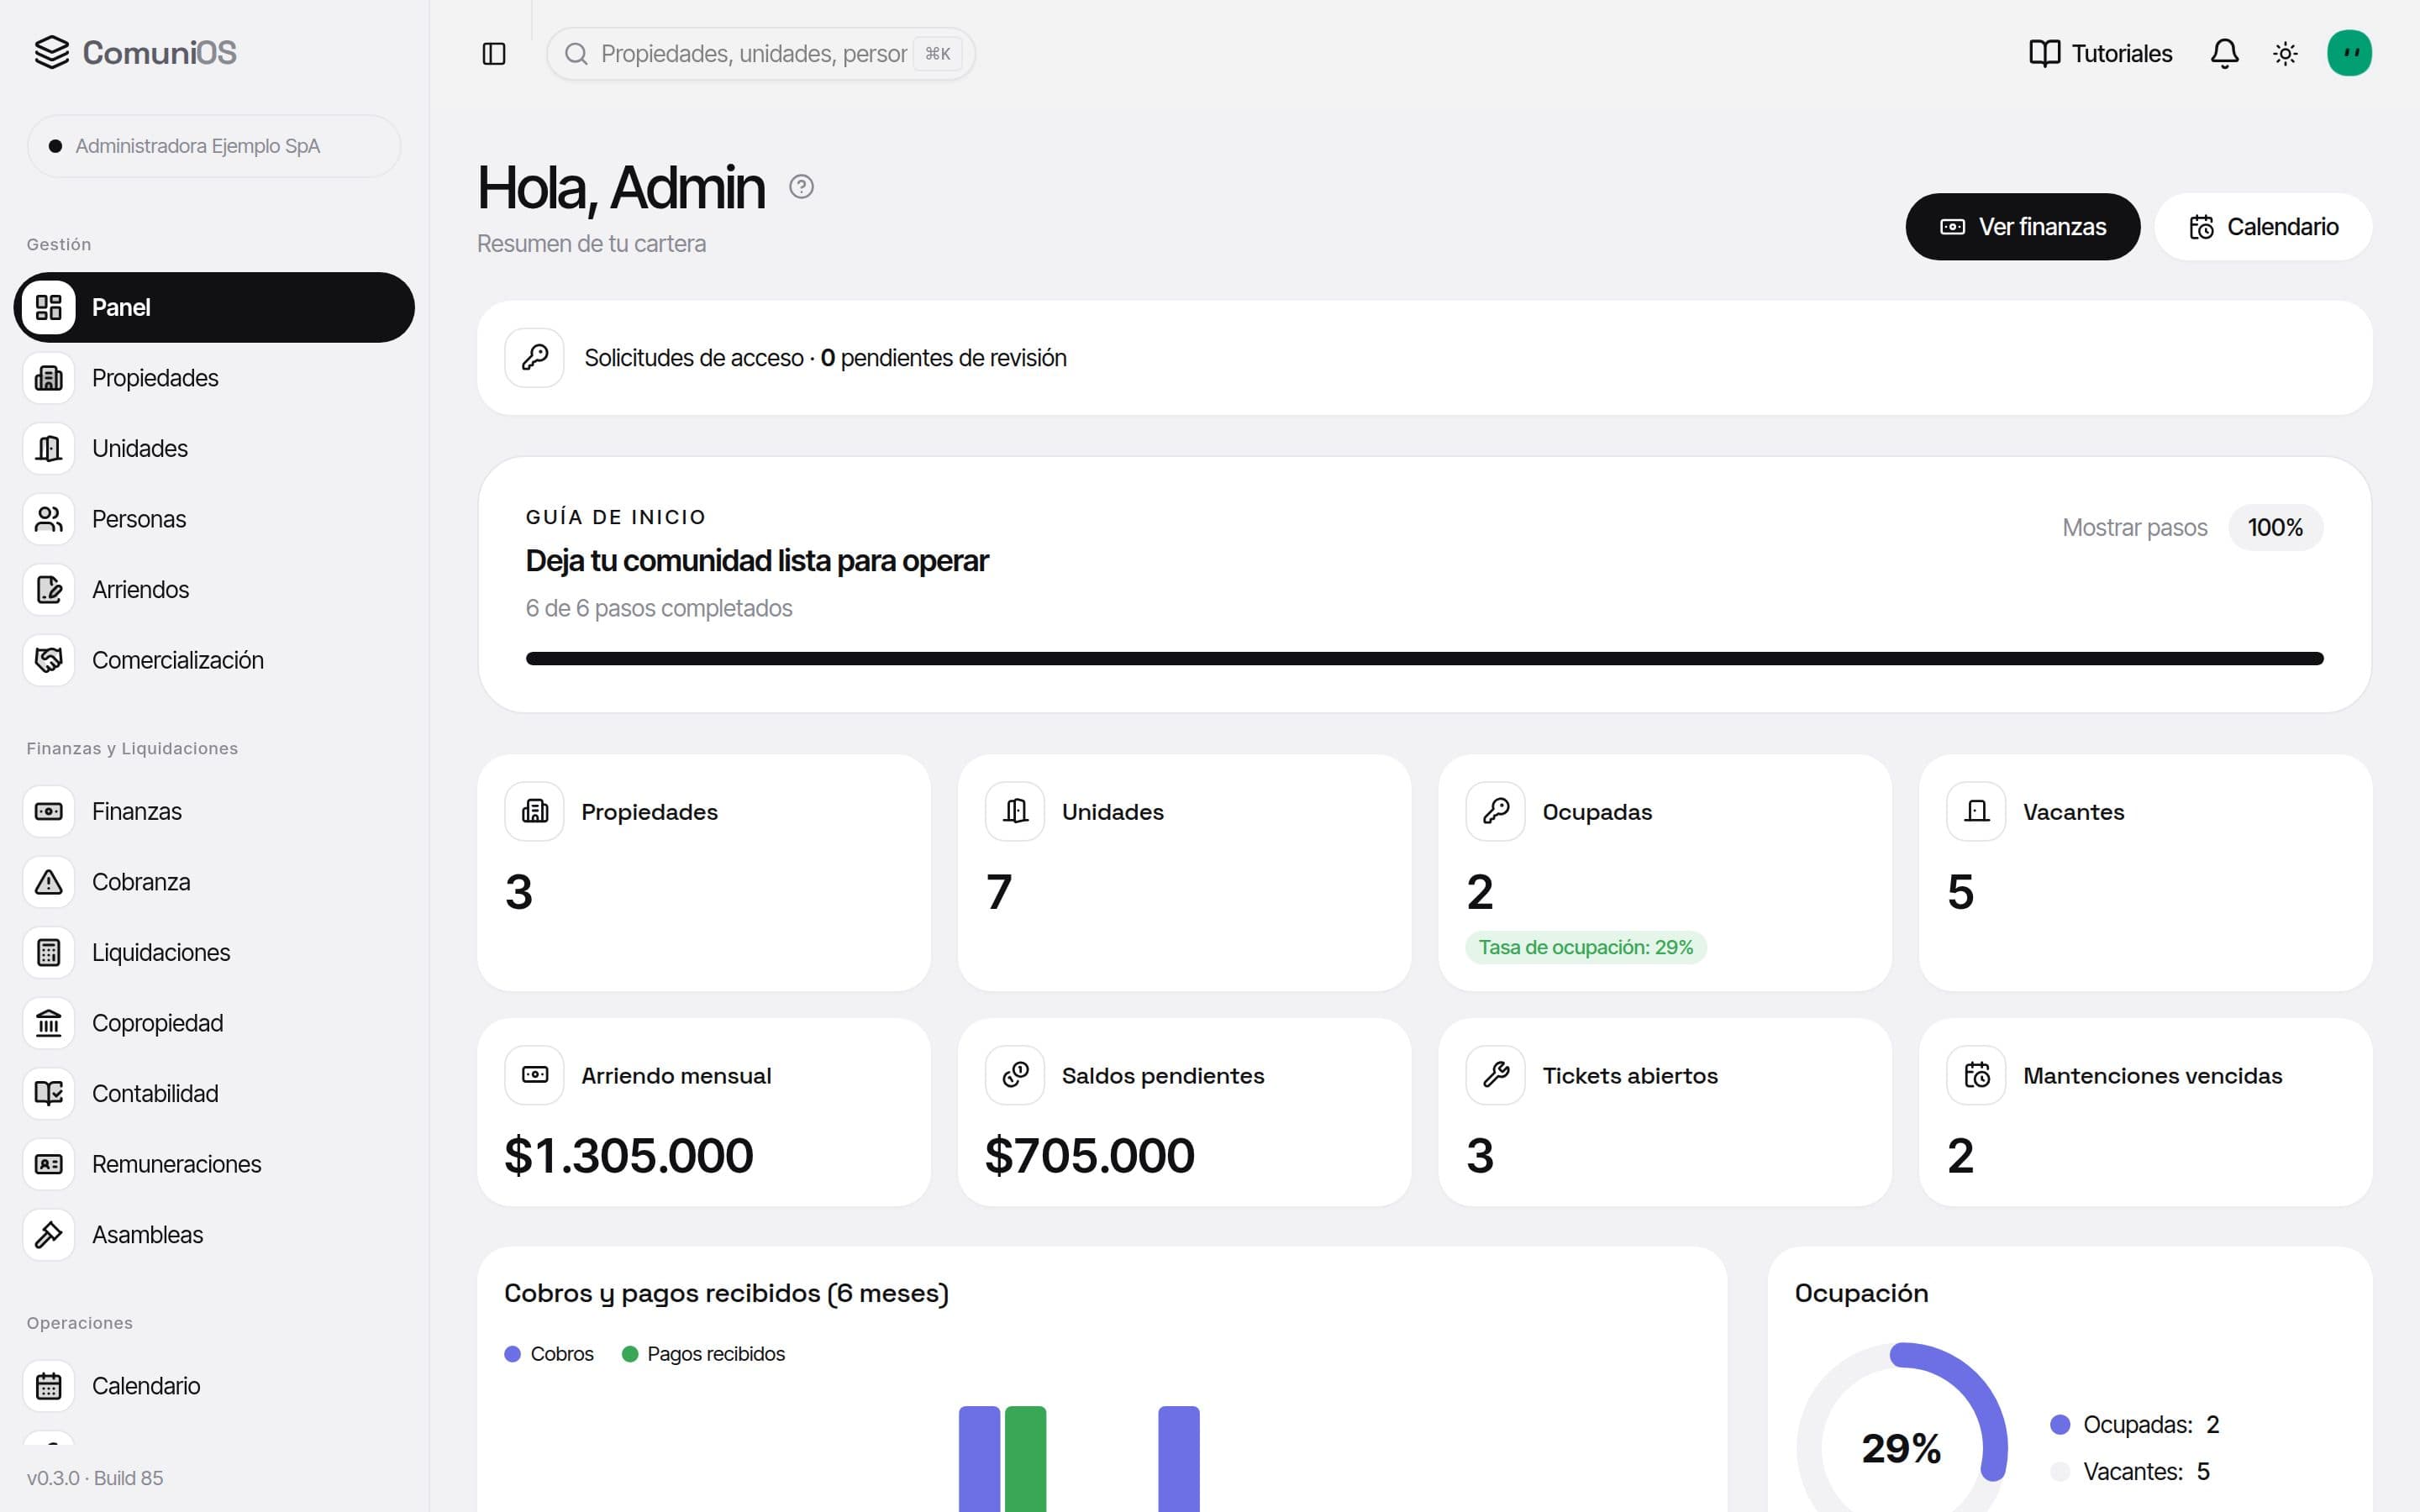This screenshot has height=1512, width=2420.
Task: Toggle the Cobros legend swatch
Action: pos(513,1354)
